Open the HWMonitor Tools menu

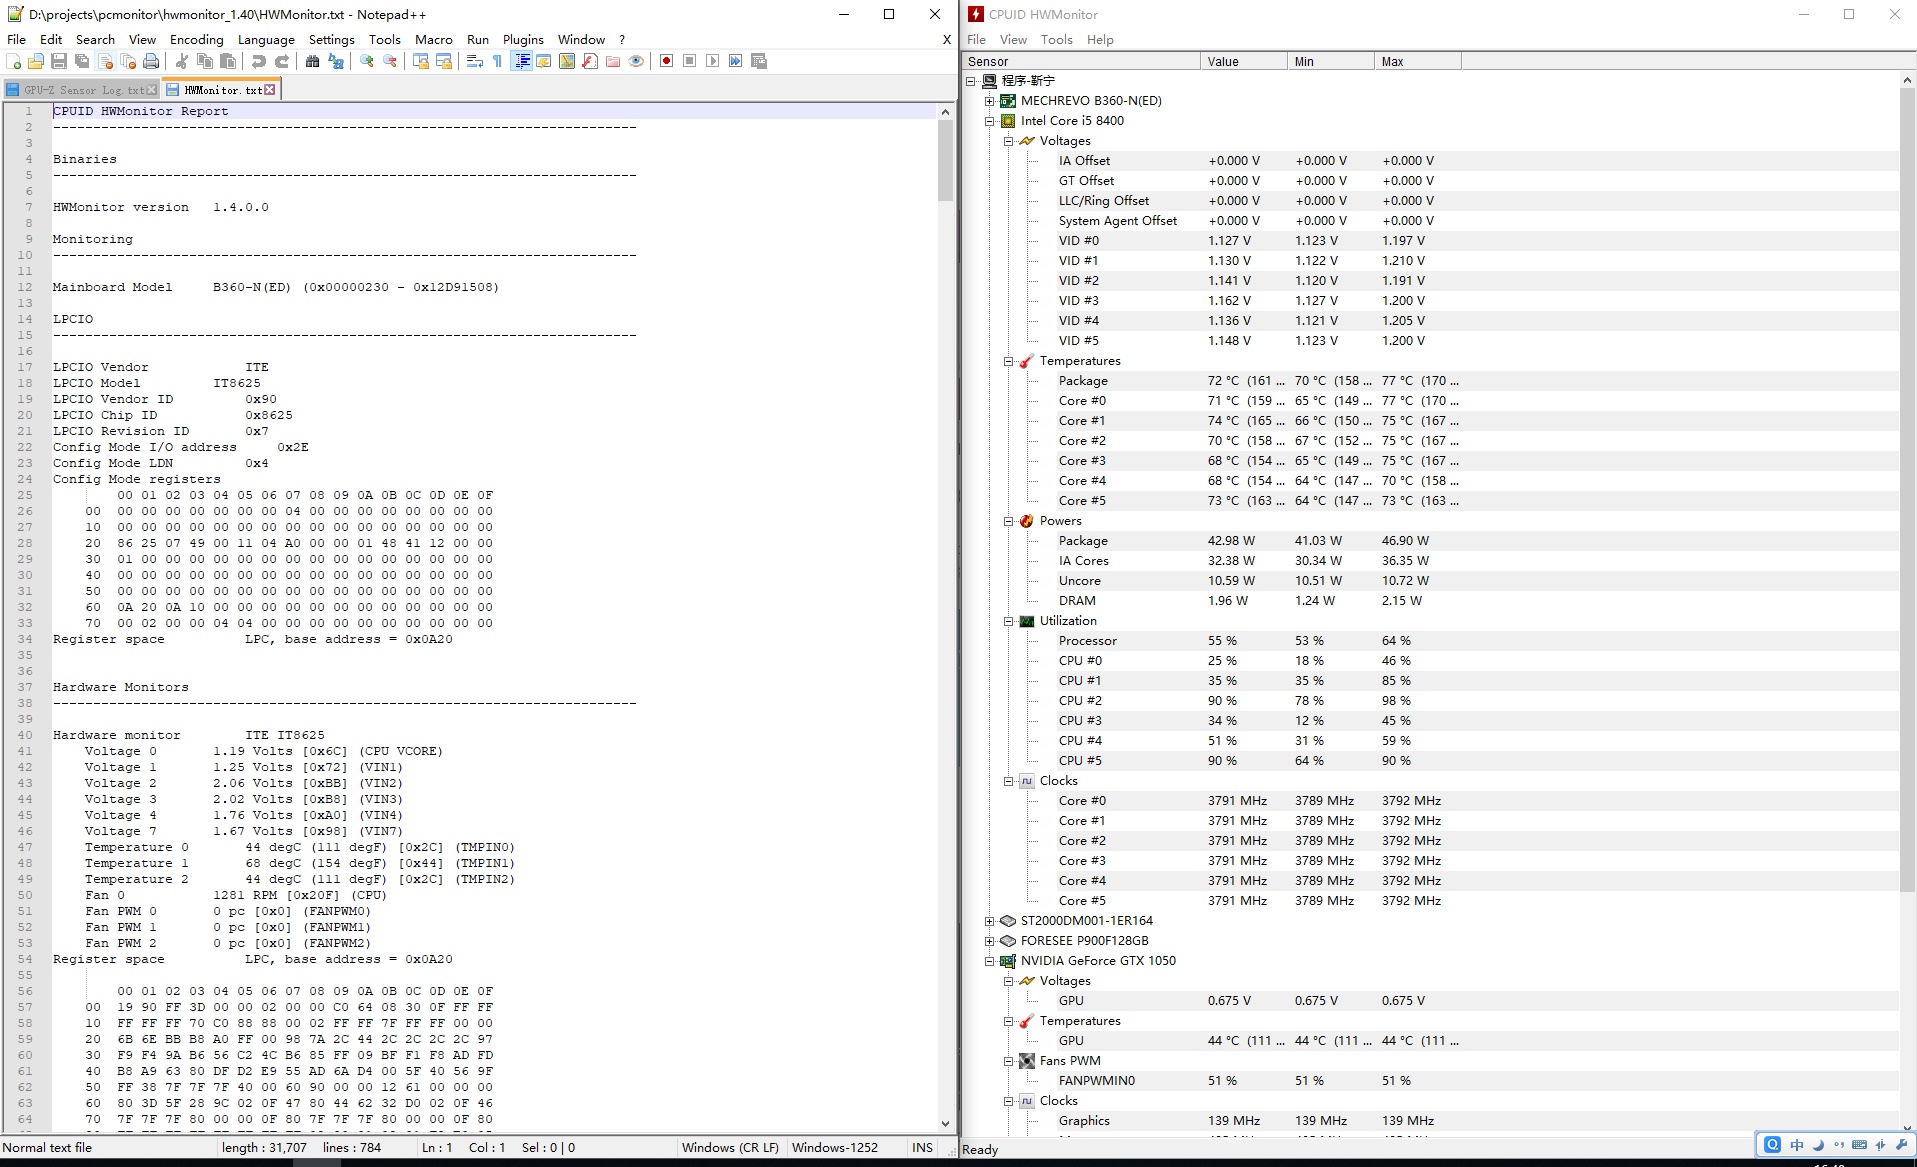pyautogui.click(x=1056, y=40)
